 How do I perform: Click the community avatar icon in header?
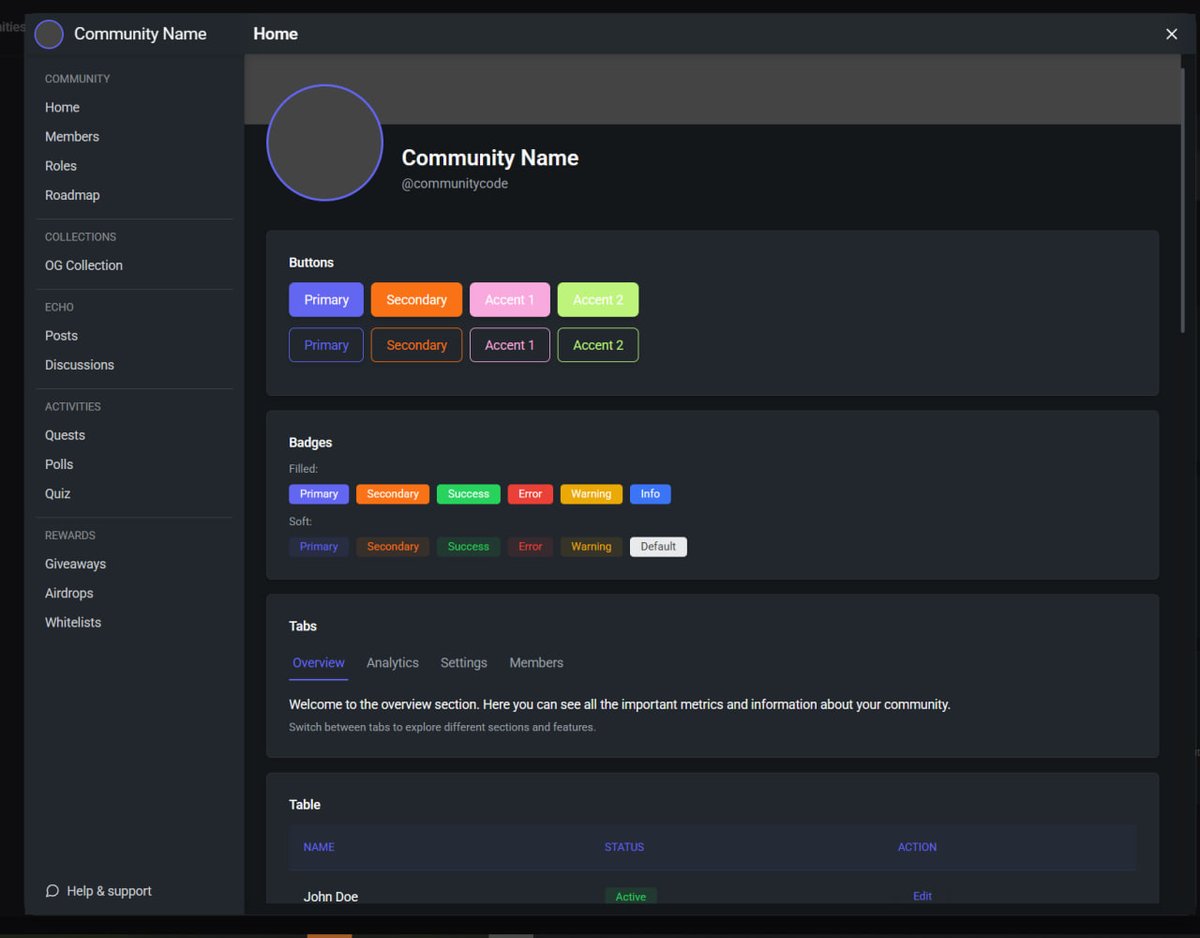click(49, 34)
